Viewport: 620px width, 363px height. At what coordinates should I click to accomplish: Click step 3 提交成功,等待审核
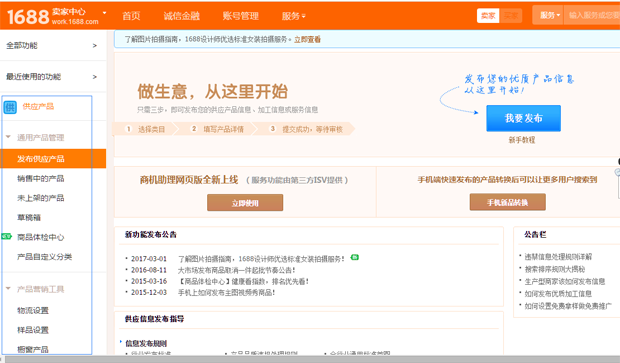click(x=306, y=129)
